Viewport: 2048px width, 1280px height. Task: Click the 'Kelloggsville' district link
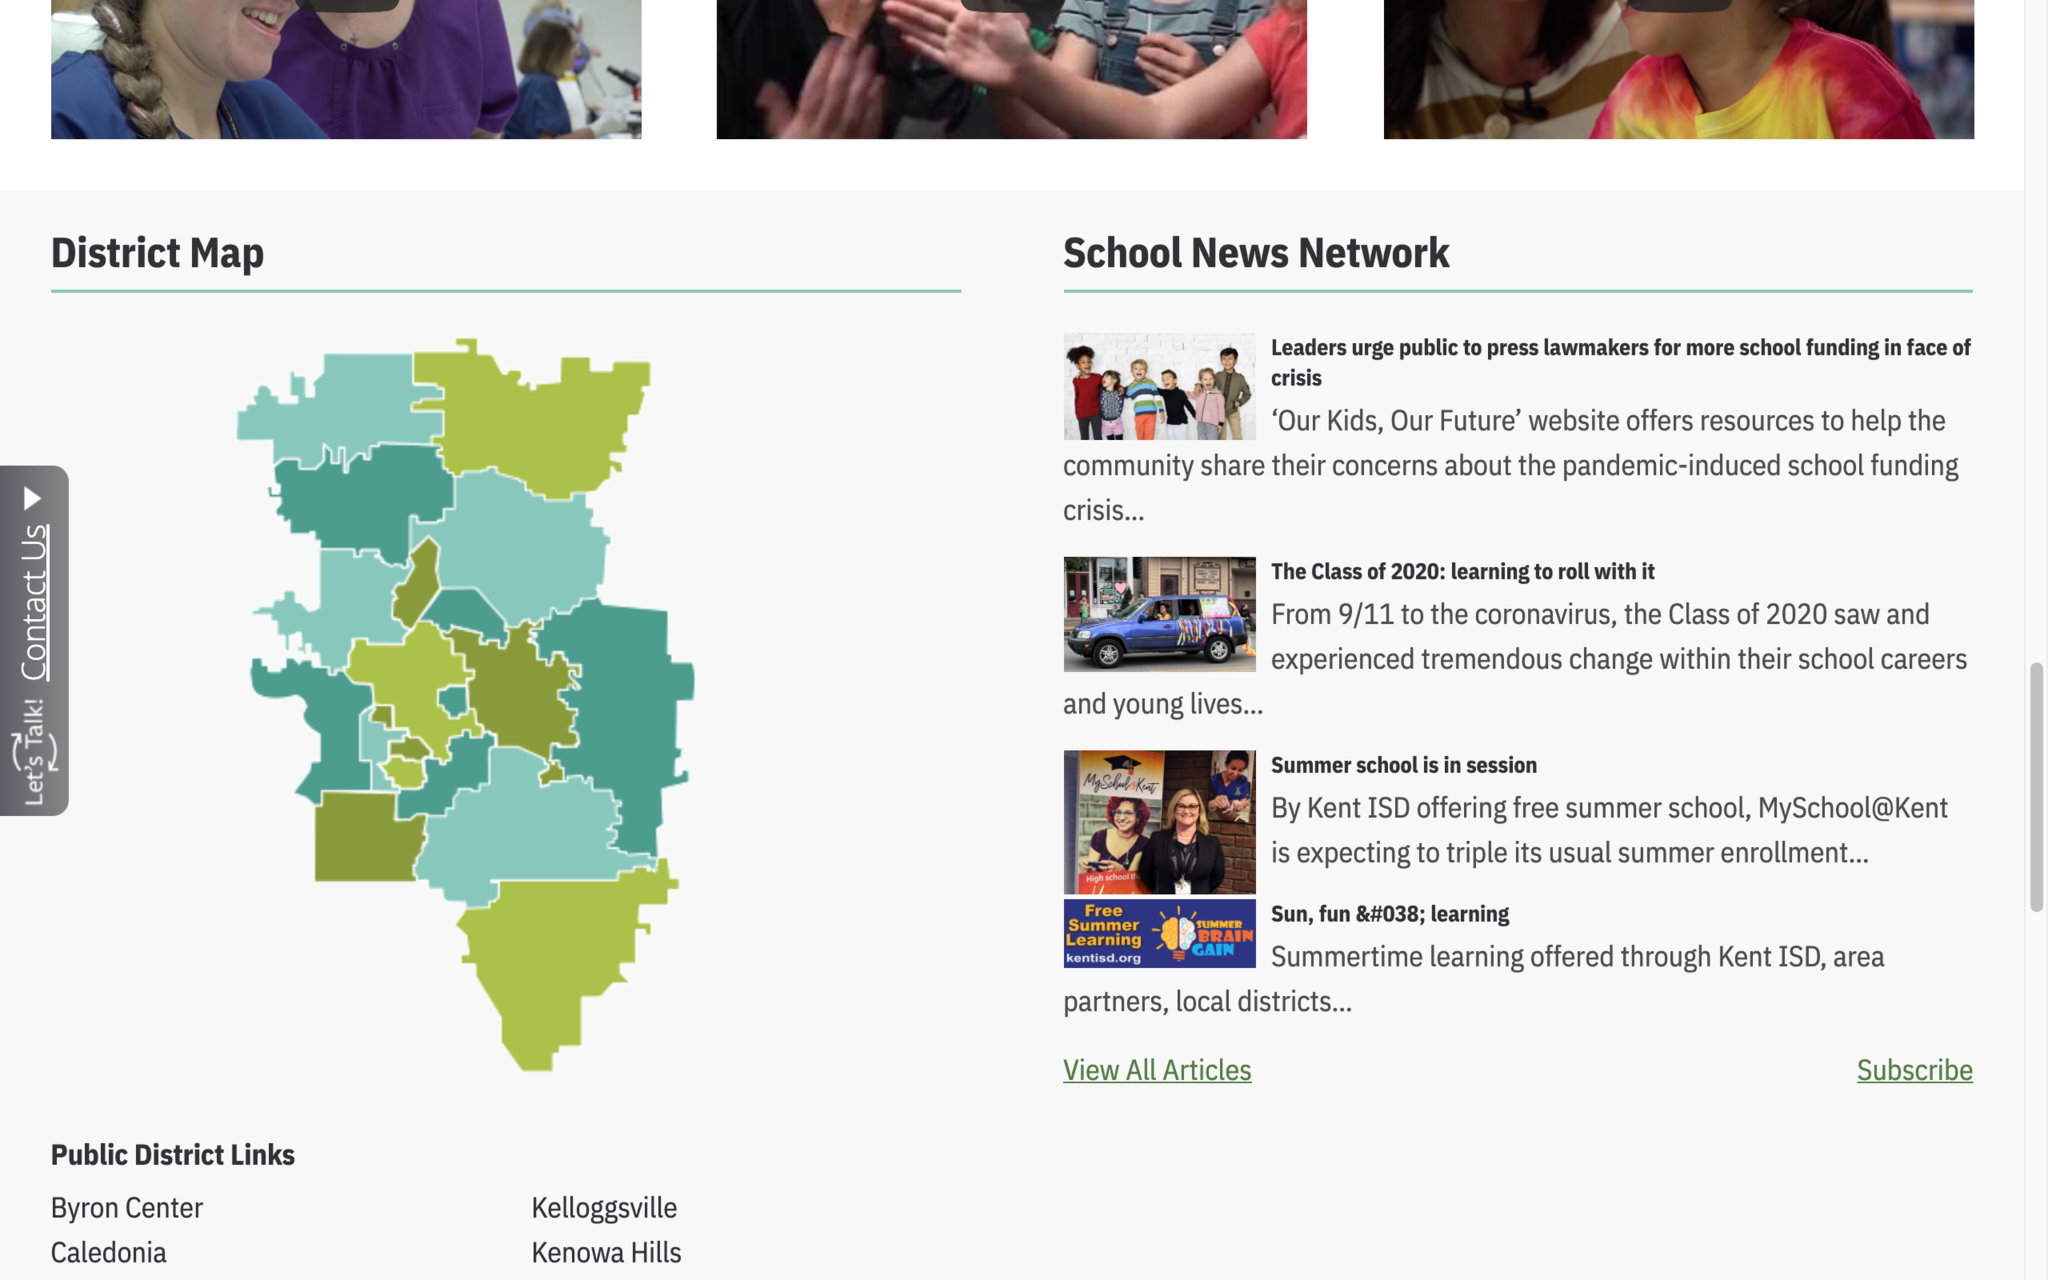[x=603, y=1208]
